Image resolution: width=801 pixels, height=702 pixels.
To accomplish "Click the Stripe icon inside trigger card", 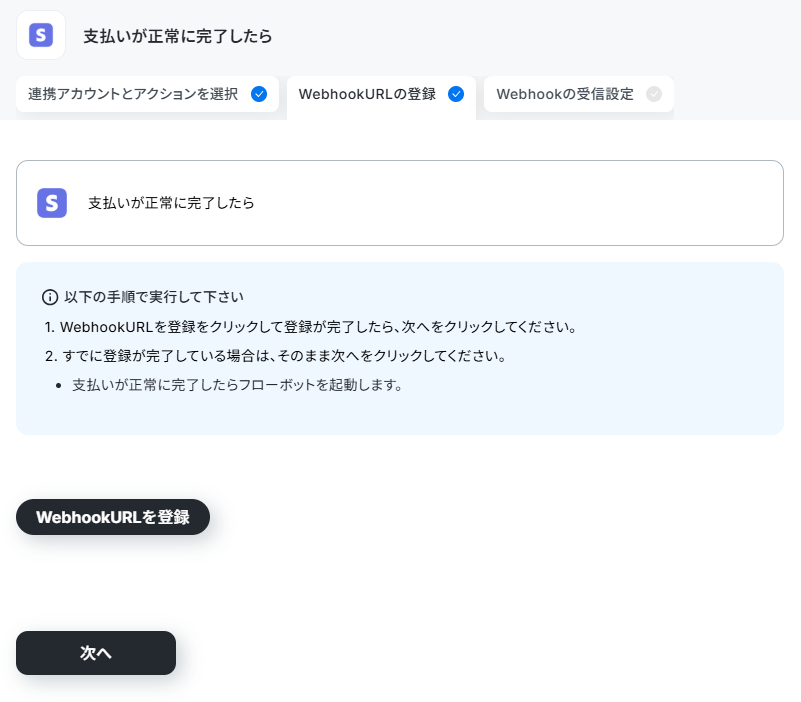I will pos(52,203).
